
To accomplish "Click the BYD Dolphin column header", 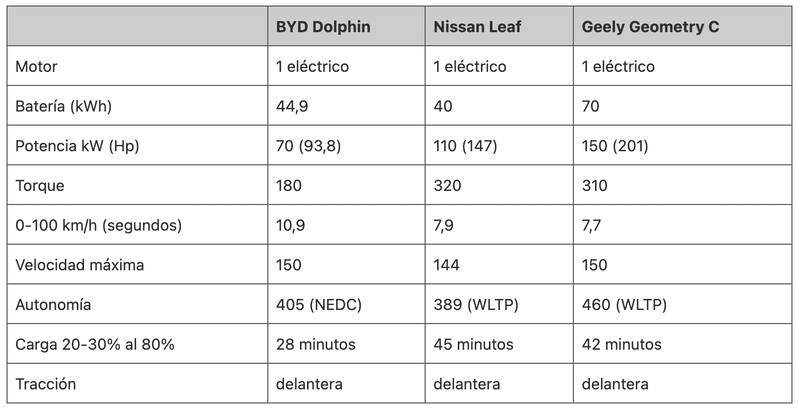I will 323,27.
